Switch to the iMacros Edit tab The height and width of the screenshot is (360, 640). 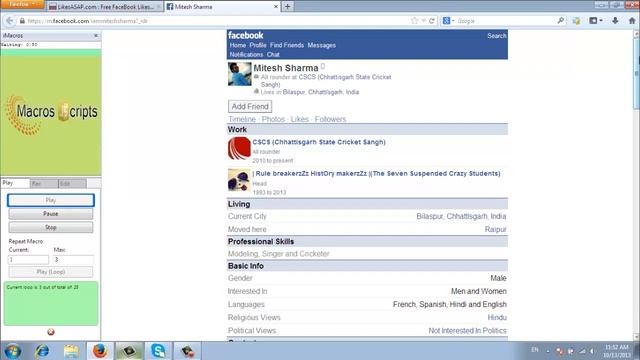(x=72, y=184)
